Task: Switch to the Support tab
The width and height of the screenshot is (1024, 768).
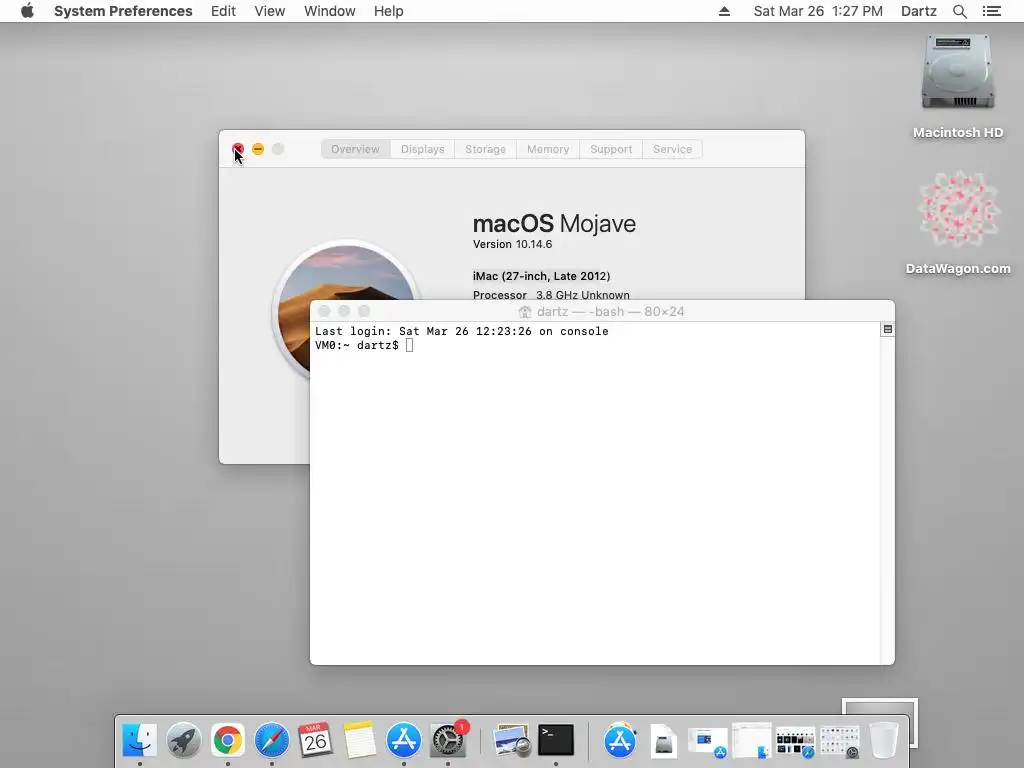Action: 611,149
